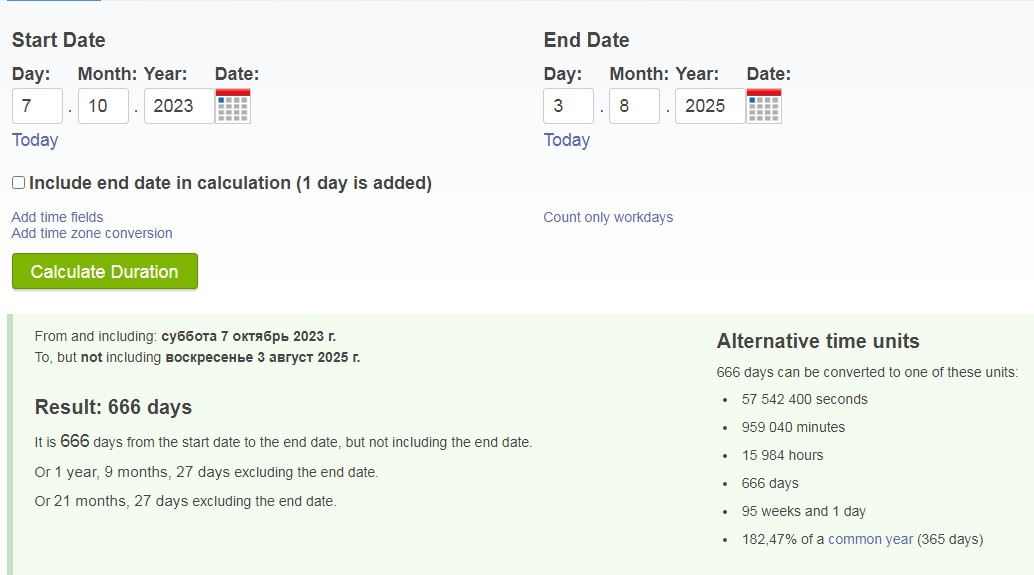Follow the common year link
Viewport: 1034px width, 575px height.
(870, 539)
